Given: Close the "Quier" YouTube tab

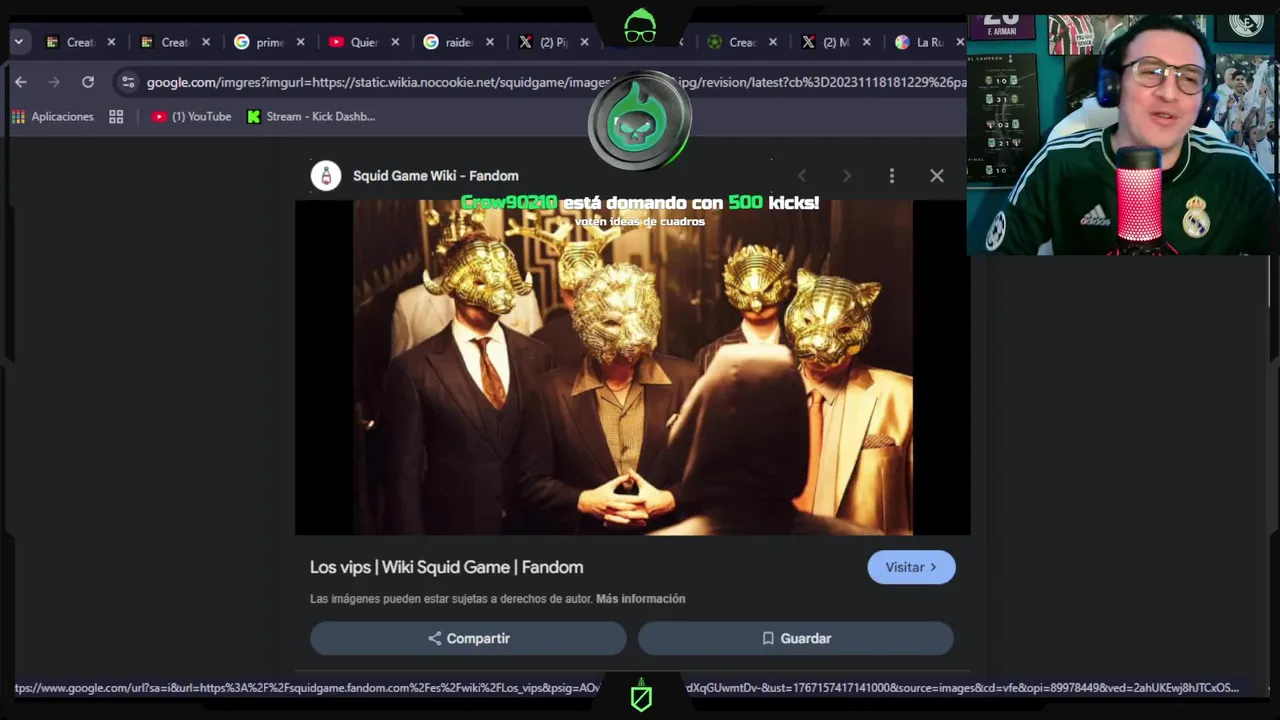Looking at the screenshot, I should pyautogui.click(x=395, y=42).
